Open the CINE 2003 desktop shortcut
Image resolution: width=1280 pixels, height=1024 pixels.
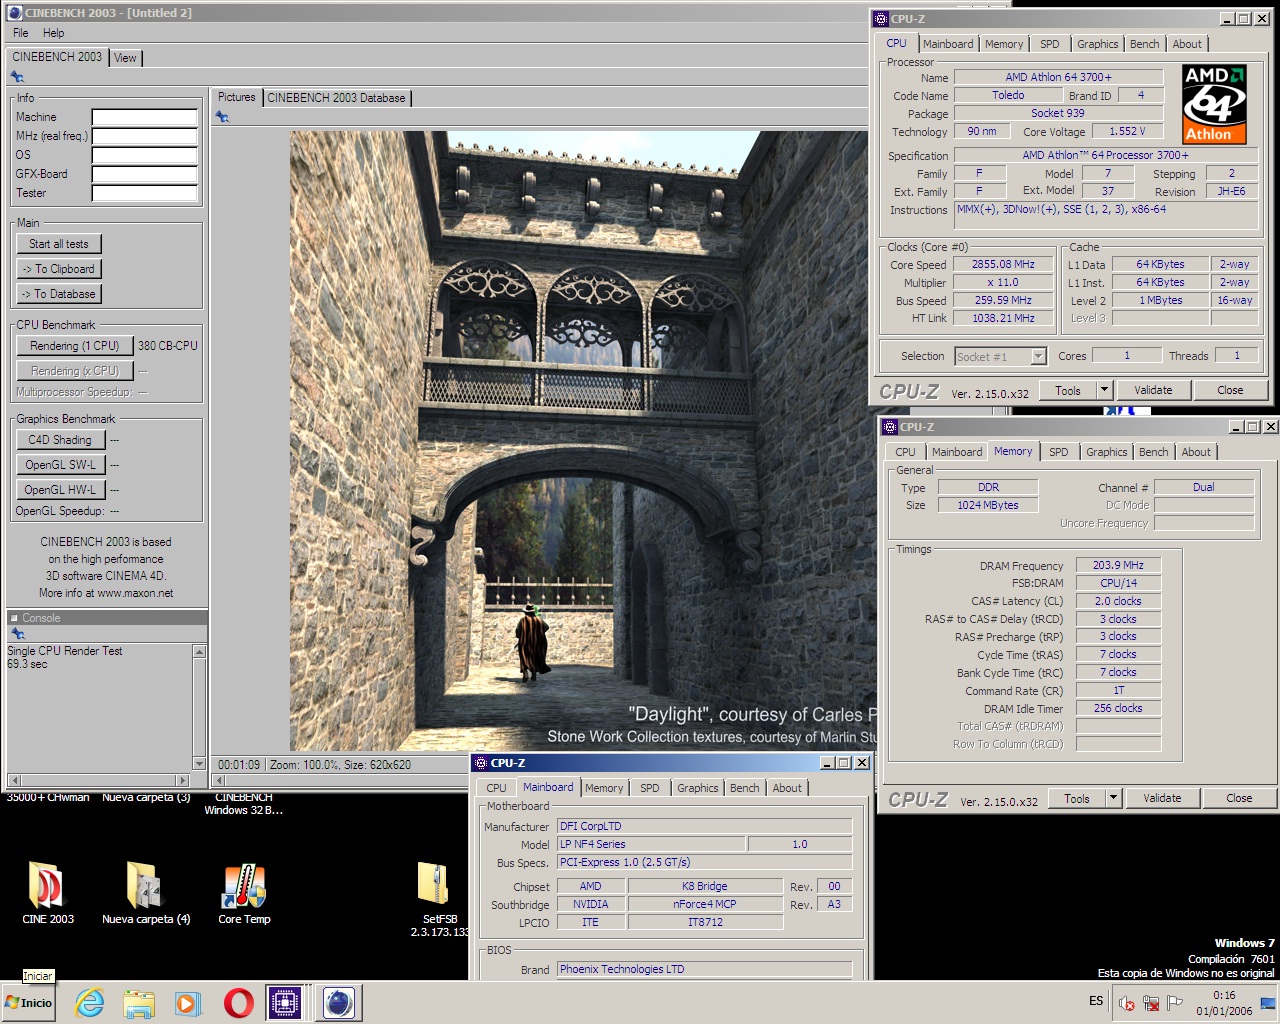point(47,892)
